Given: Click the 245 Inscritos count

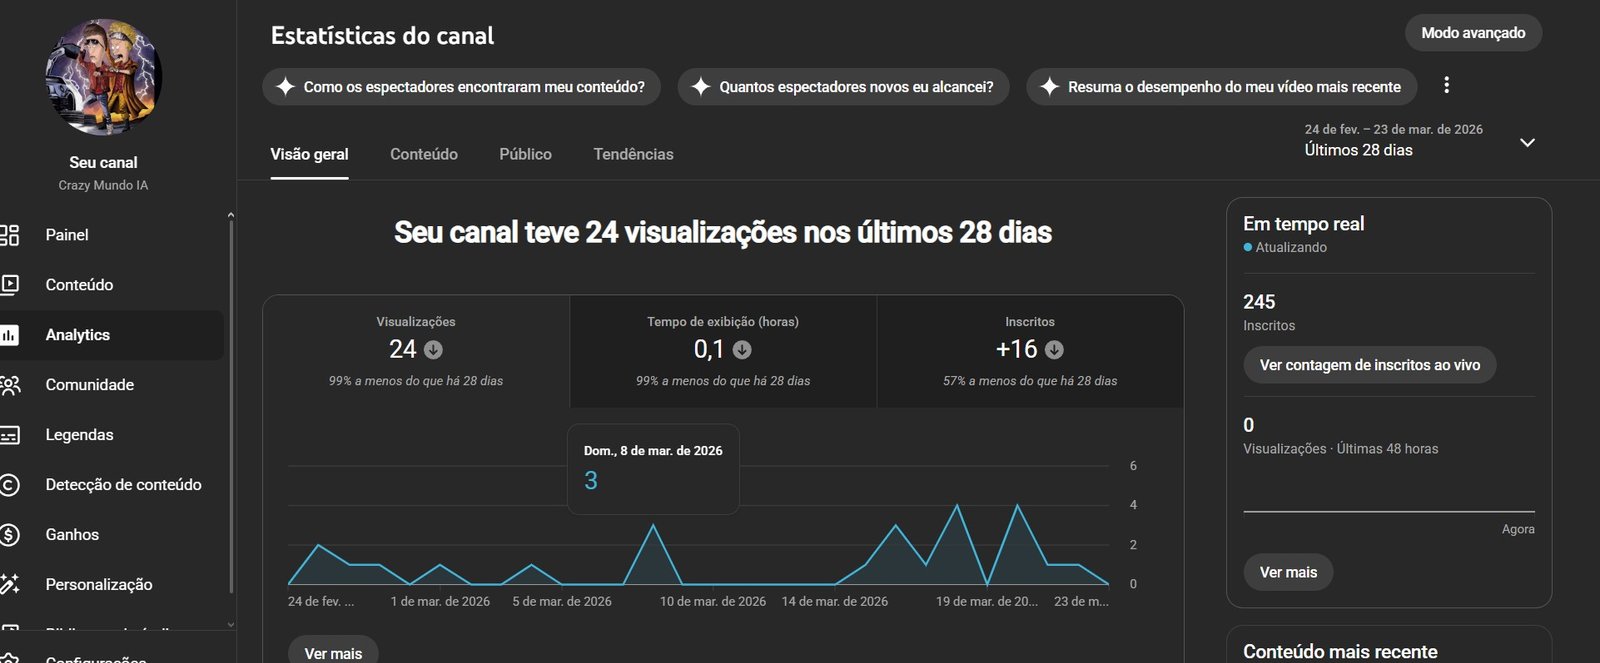Looking at the screenshot, I should click(1259, 302).
